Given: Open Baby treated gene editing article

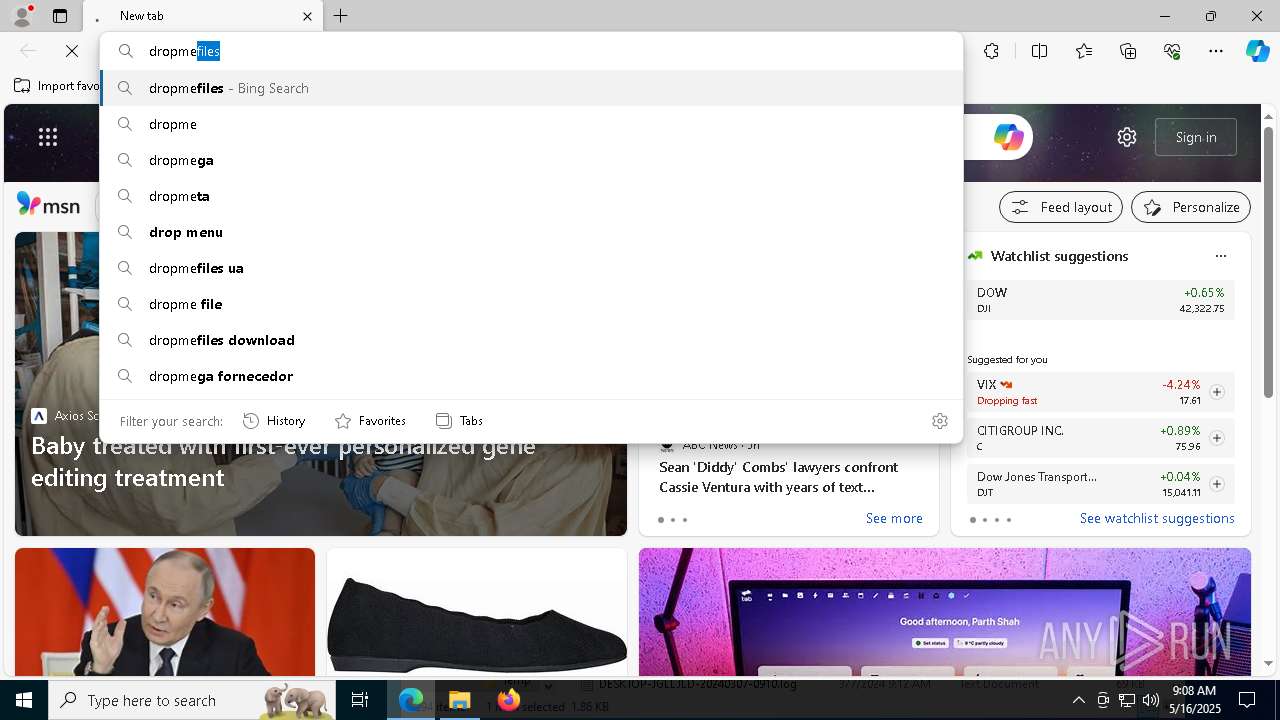Looking at the screenshot, I should [x=283, y=462].
